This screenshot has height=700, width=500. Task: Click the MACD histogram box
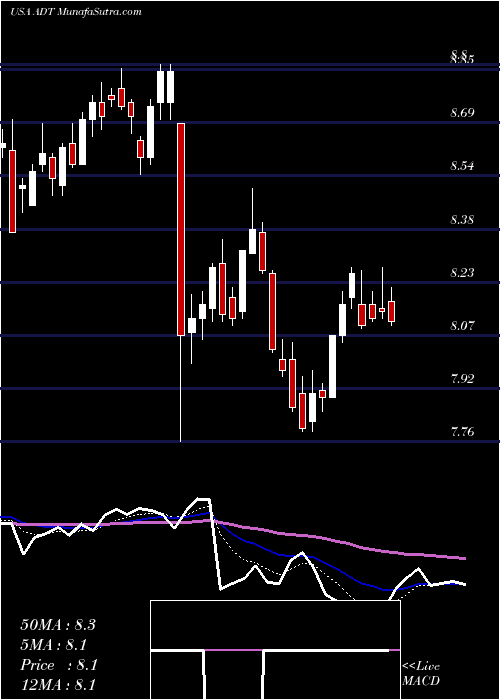pos(275,650)
